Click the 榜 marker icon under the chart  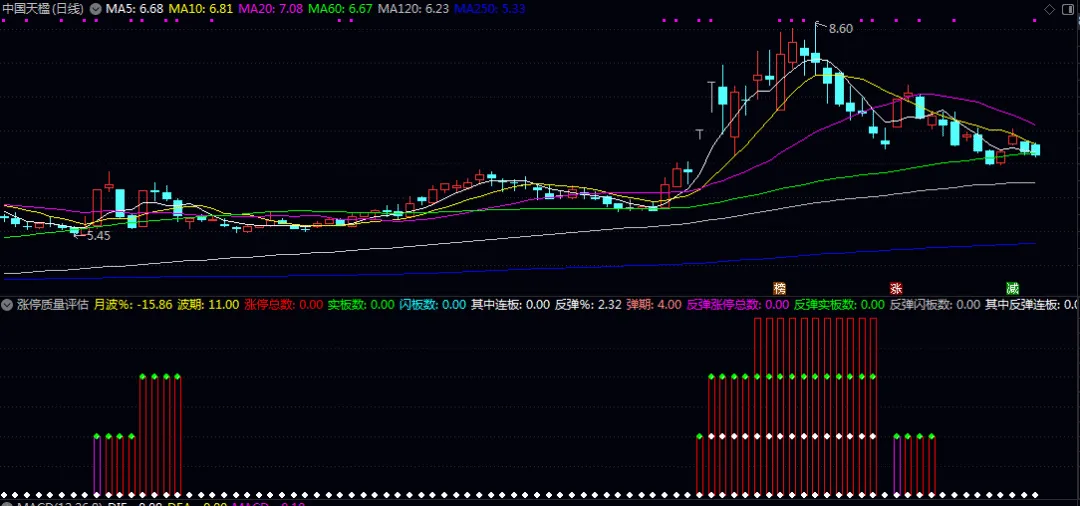pyautogui.click(x=780, y=288)
